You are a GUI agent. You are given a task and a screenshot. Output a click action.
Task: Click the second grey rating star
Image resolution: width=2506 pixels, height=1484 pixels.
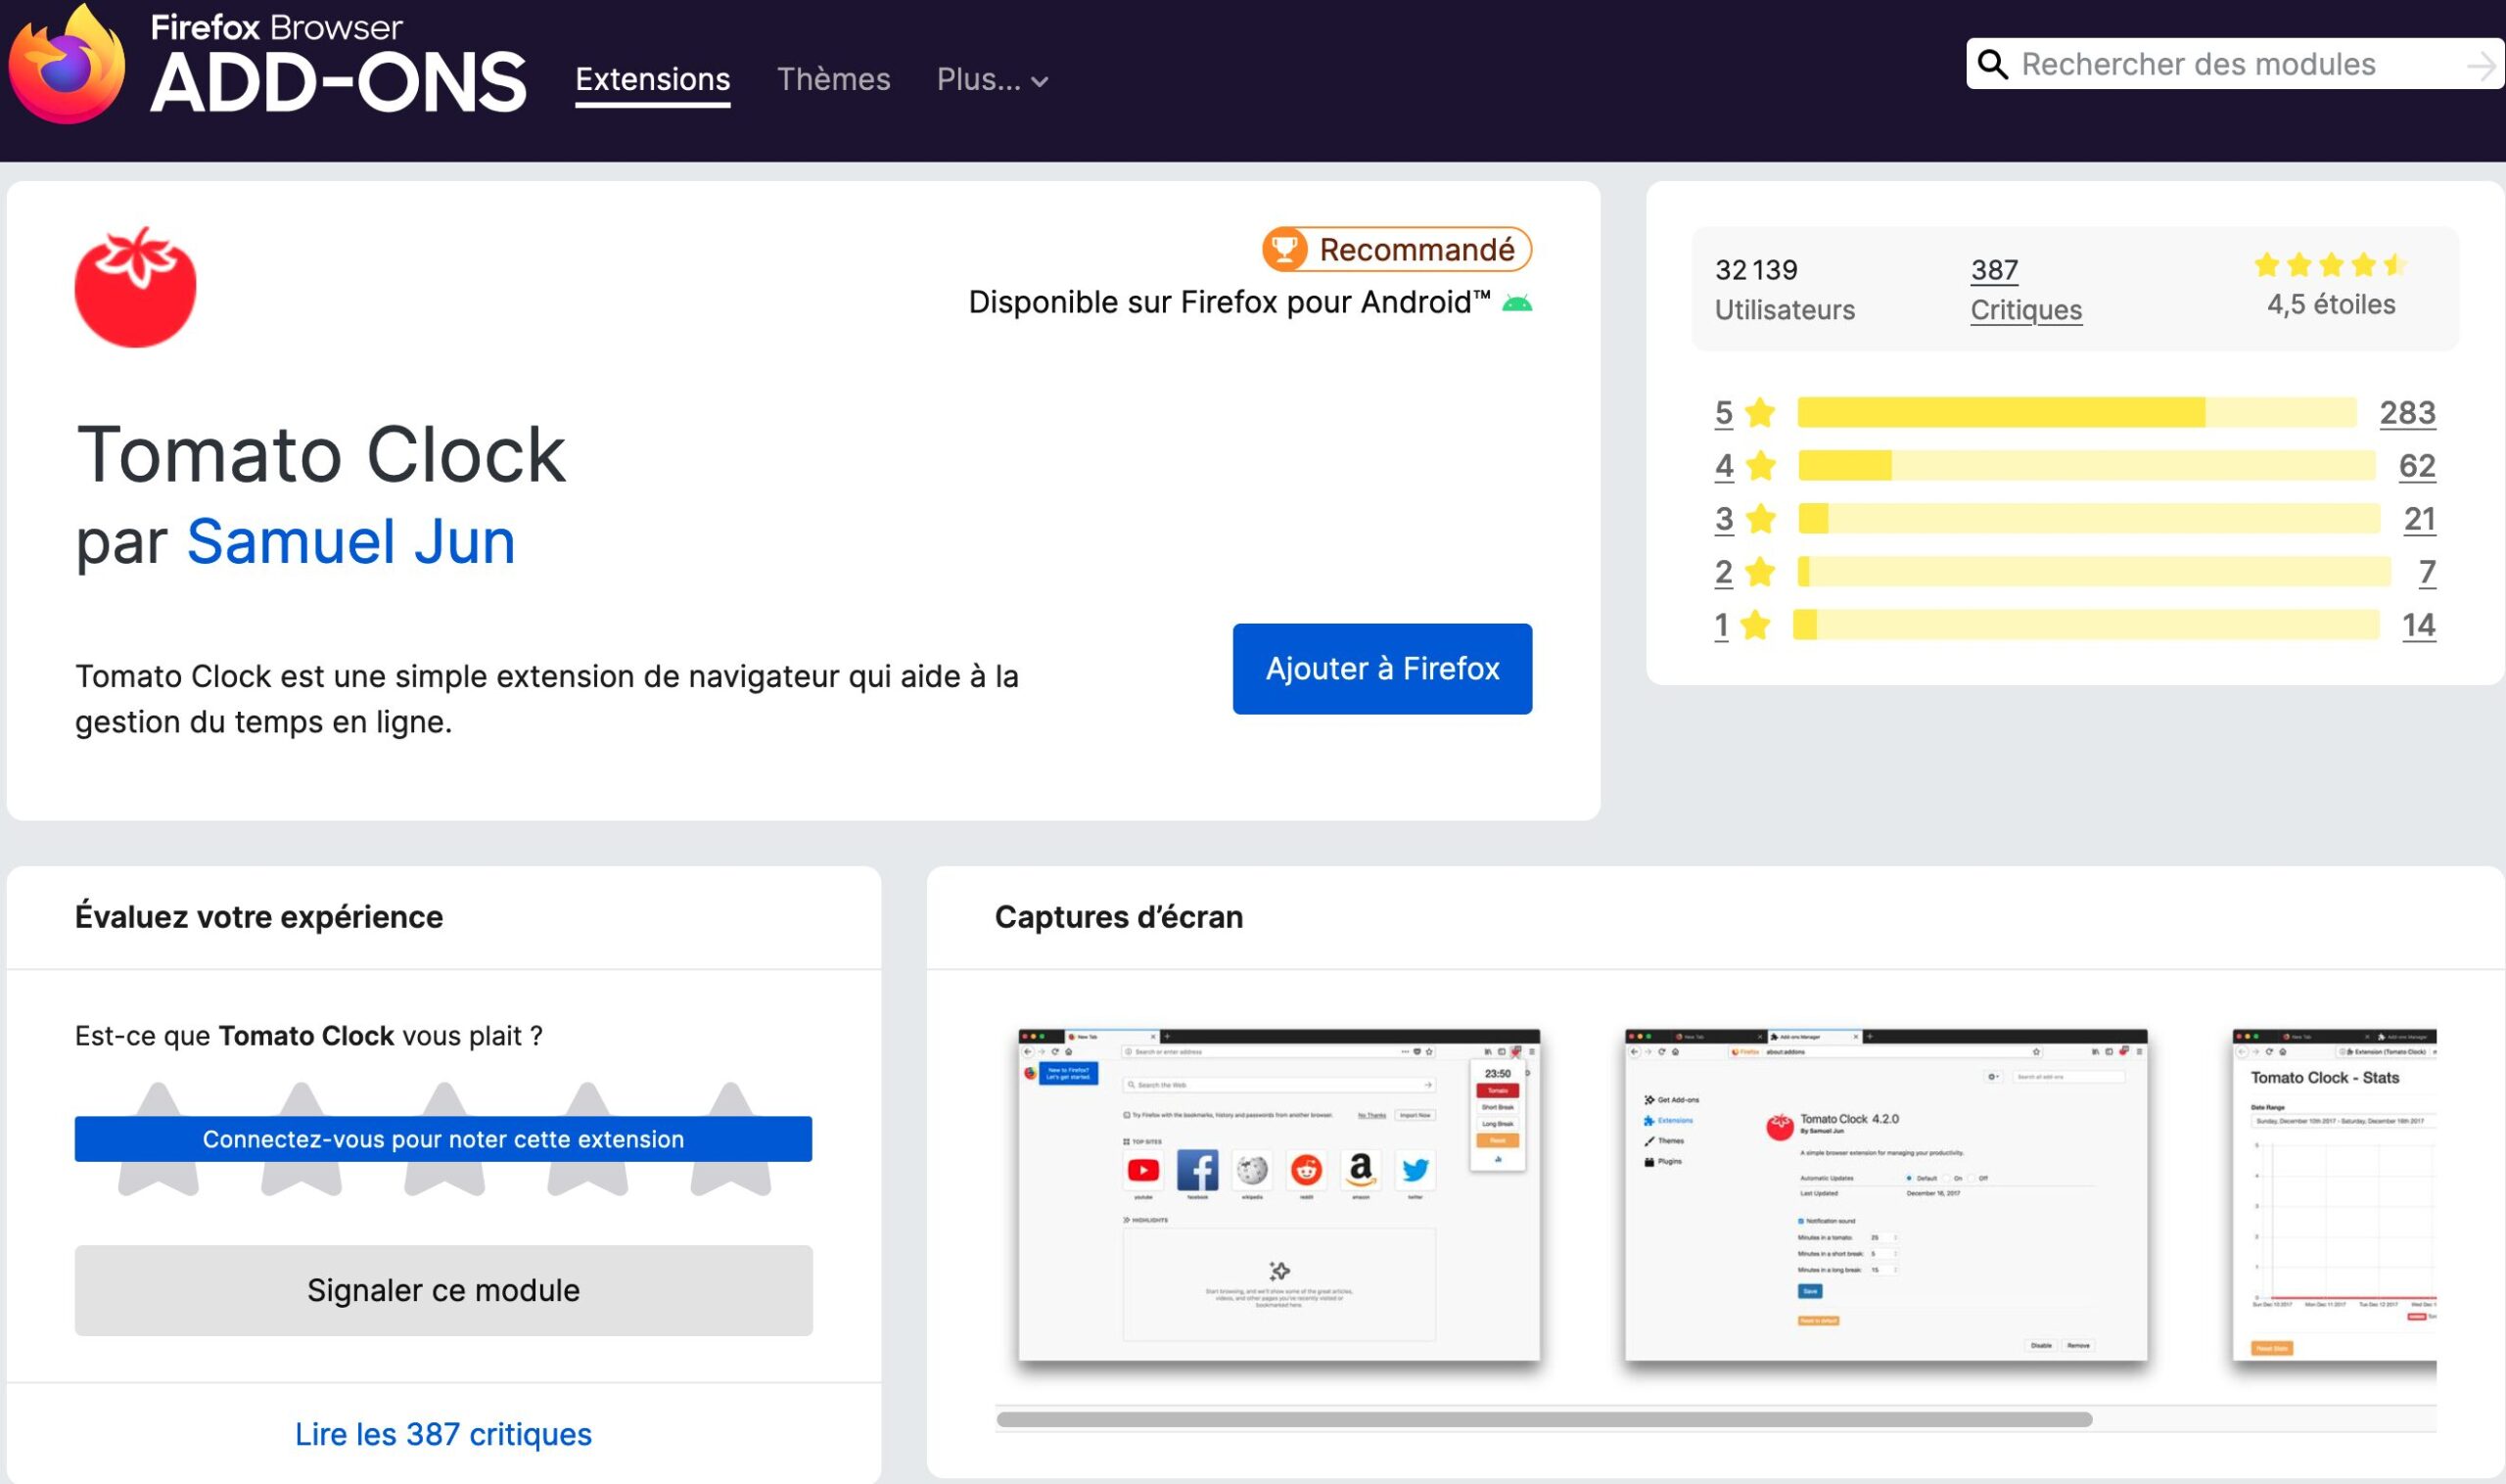click(301, 1139)
